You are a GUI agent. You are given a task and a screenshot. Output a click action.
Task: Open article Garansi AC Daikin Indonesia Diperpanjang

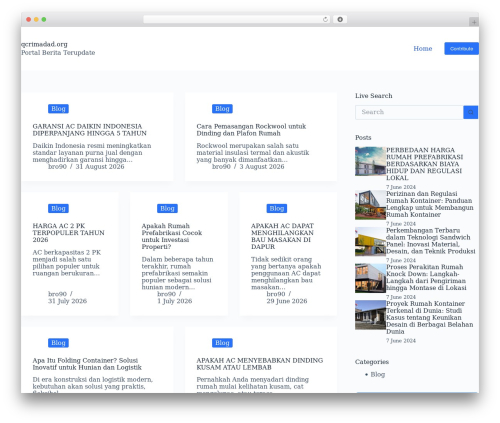pos(89,130)
